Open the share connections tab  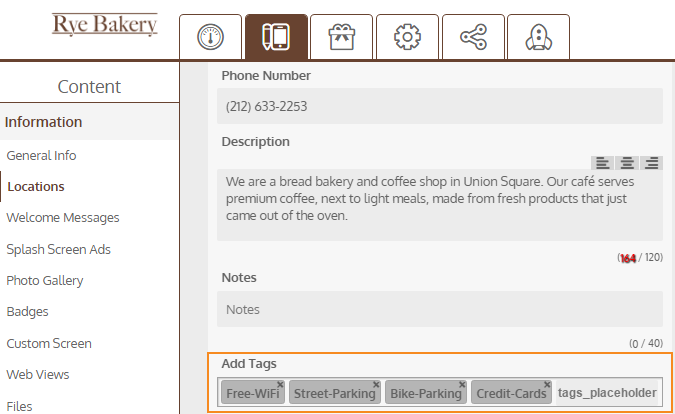tap(473, 37)
